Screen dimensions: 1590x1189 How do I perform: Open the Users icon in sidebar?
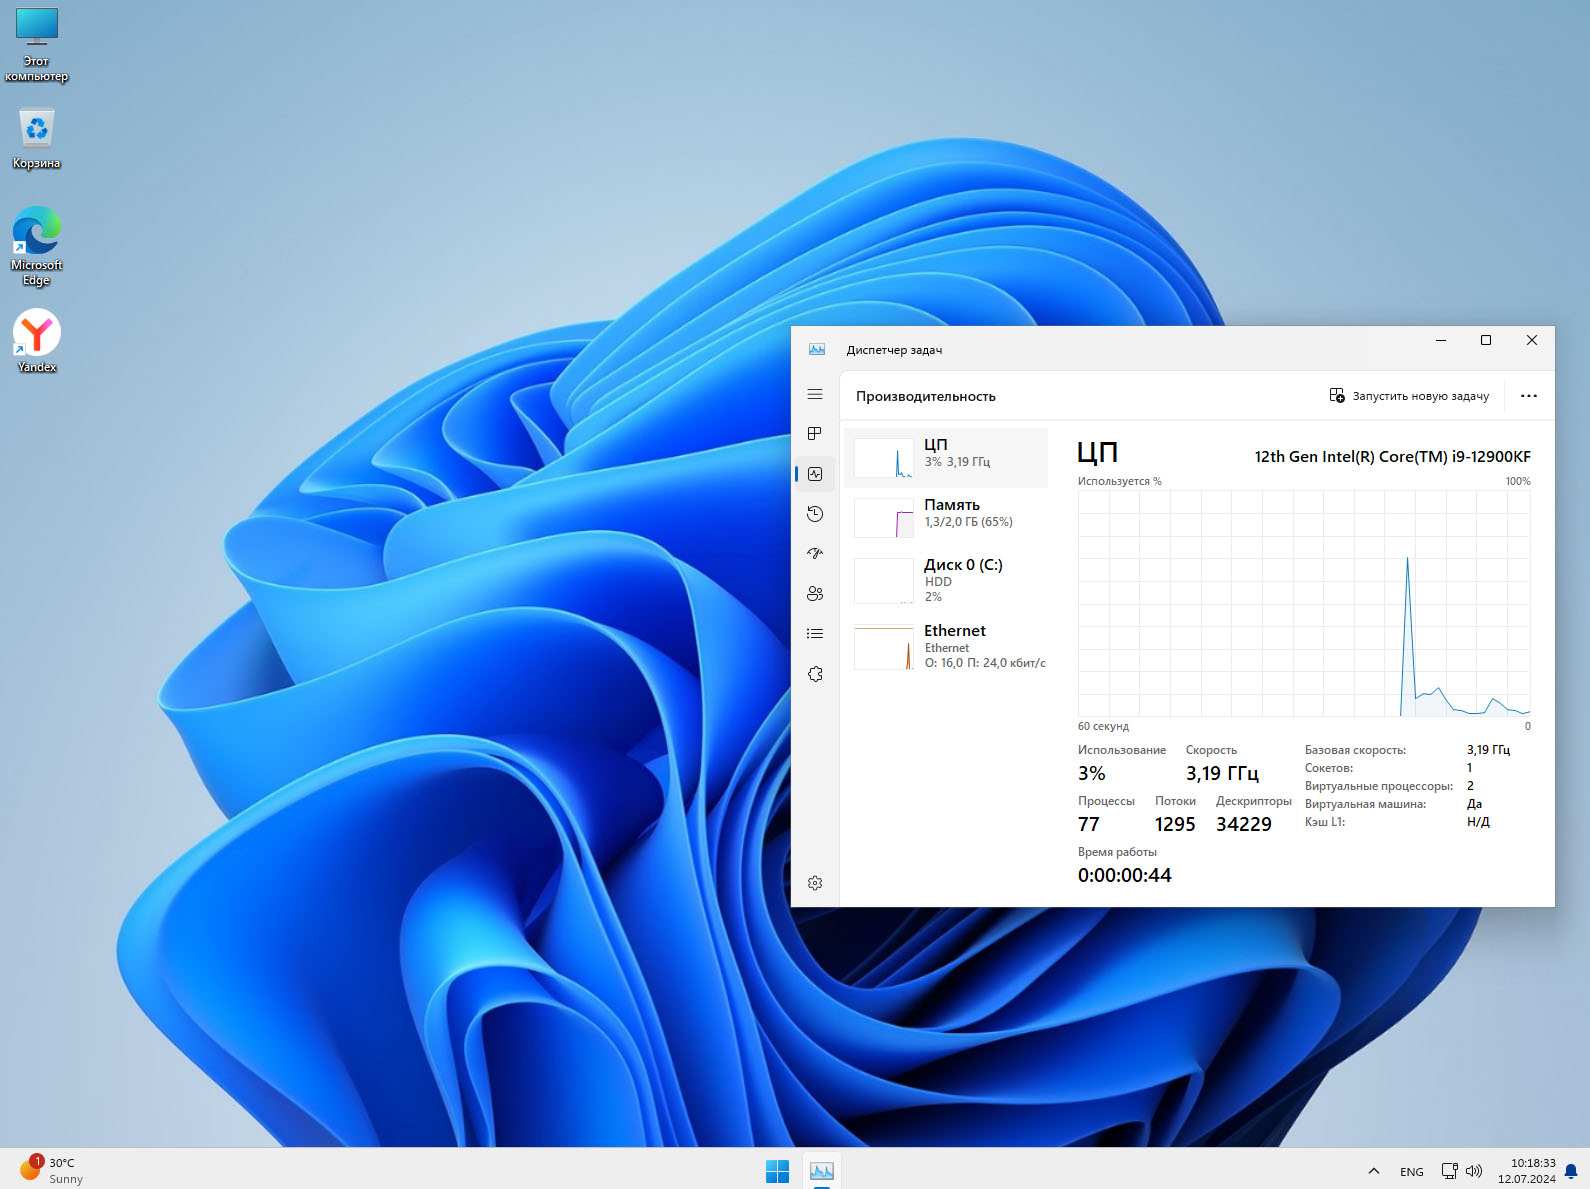click(x=815, y=594)
